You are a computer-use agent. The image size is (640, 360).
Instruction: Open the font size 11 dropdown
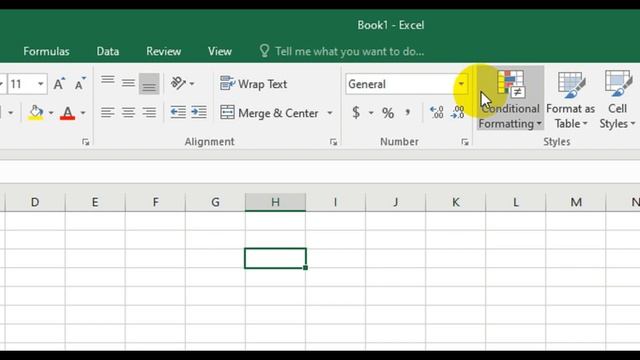pos(40,84)
